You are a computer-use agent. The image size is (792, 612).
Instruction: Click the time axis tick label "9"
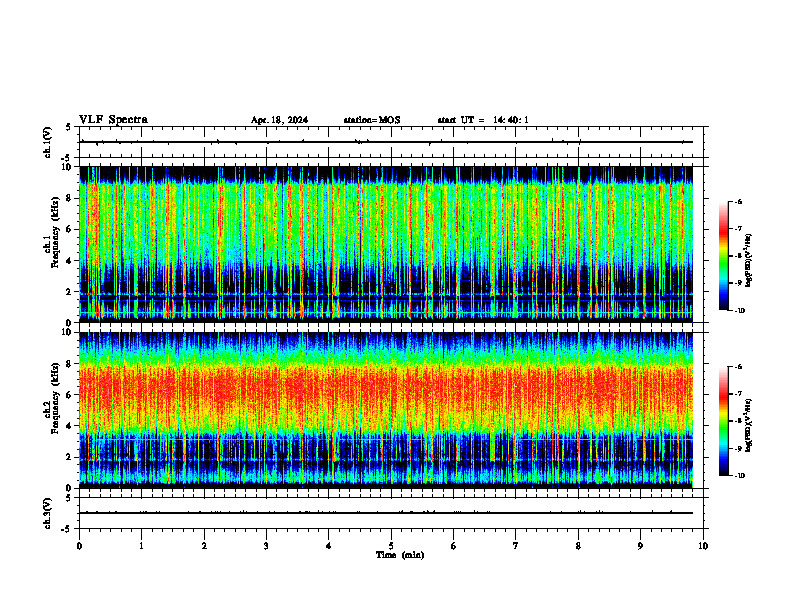(x=640, y=546)
